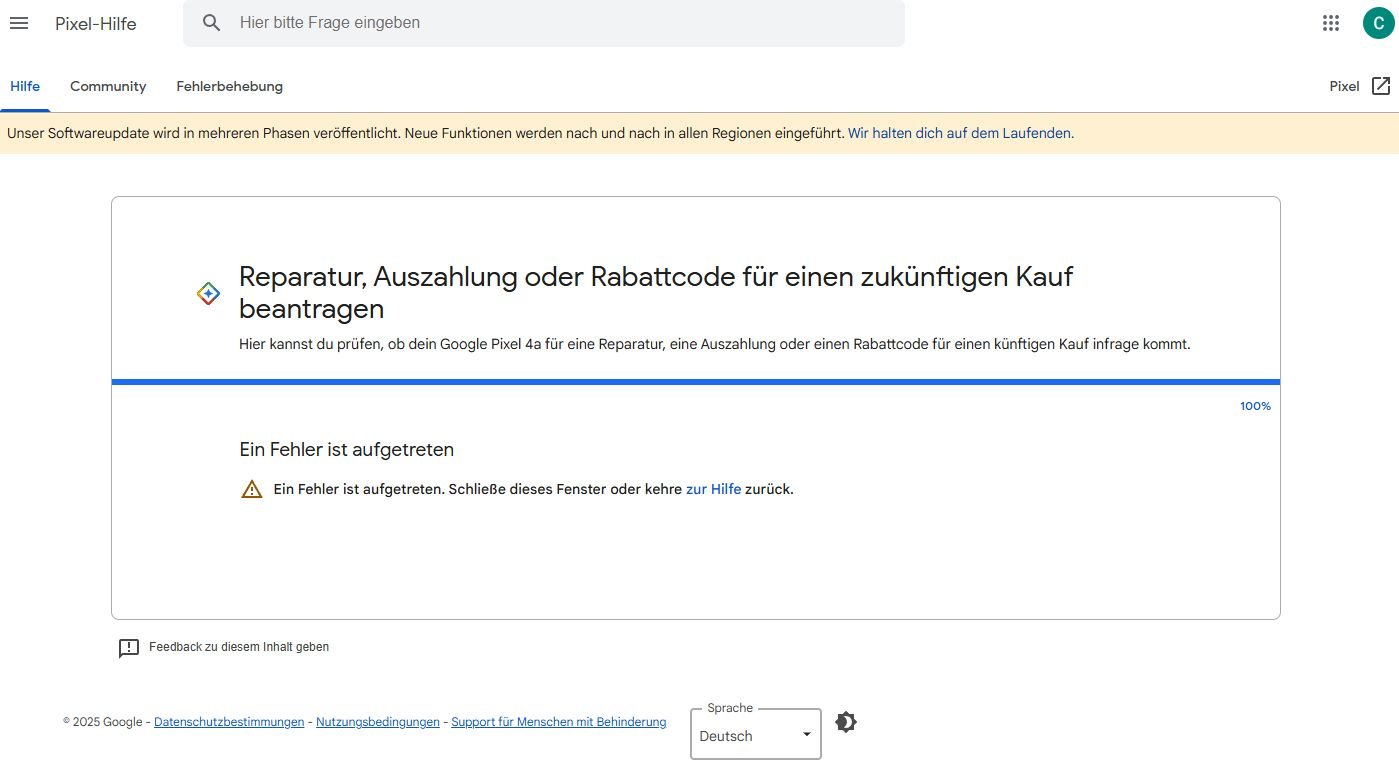
Task: Click the blue 100% progress bar
Action: pyautogui.click(x=695, y=382)
